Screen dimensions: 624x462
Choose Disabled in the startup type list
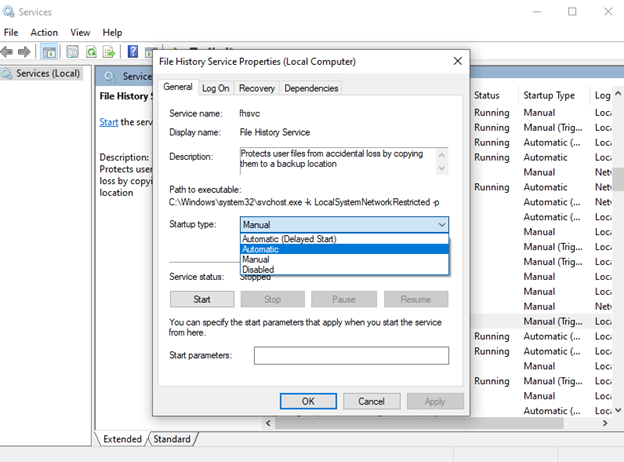(345, 269)
